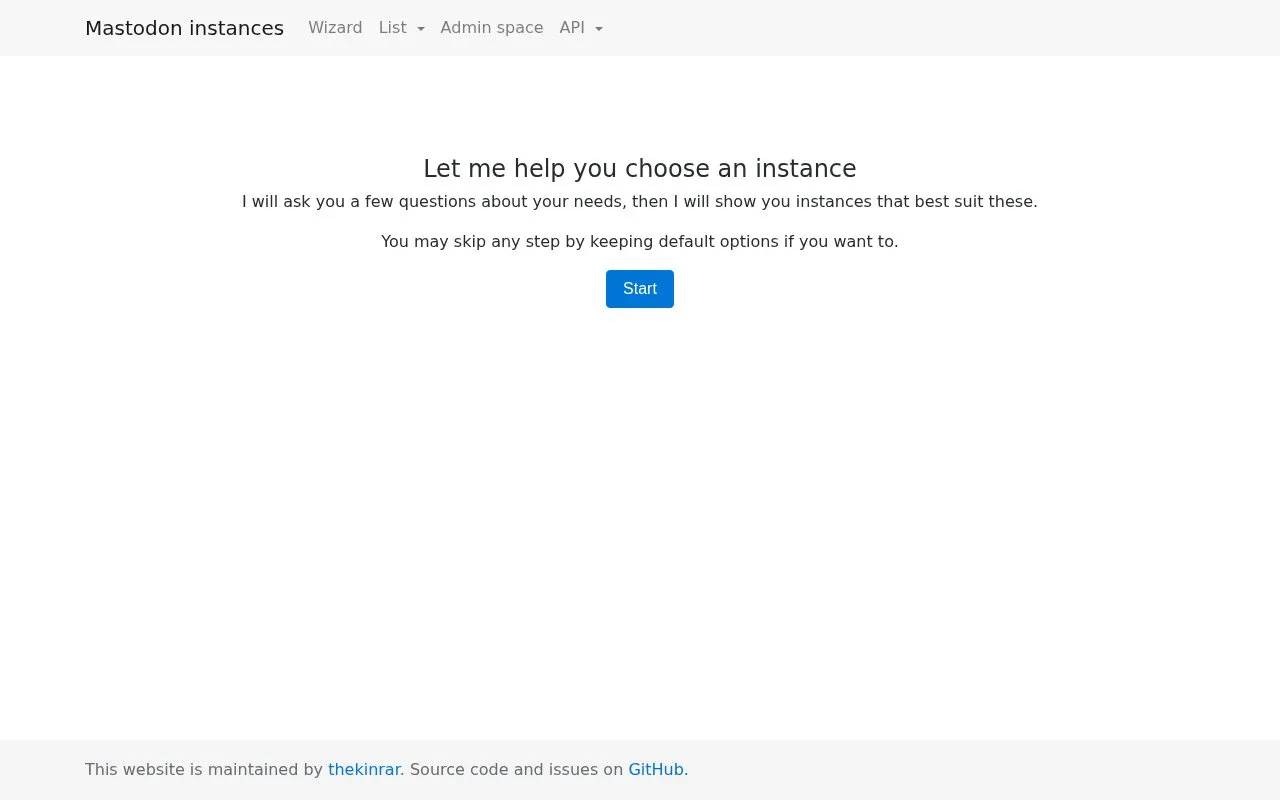Open the Mastodon instances home link

184,28
